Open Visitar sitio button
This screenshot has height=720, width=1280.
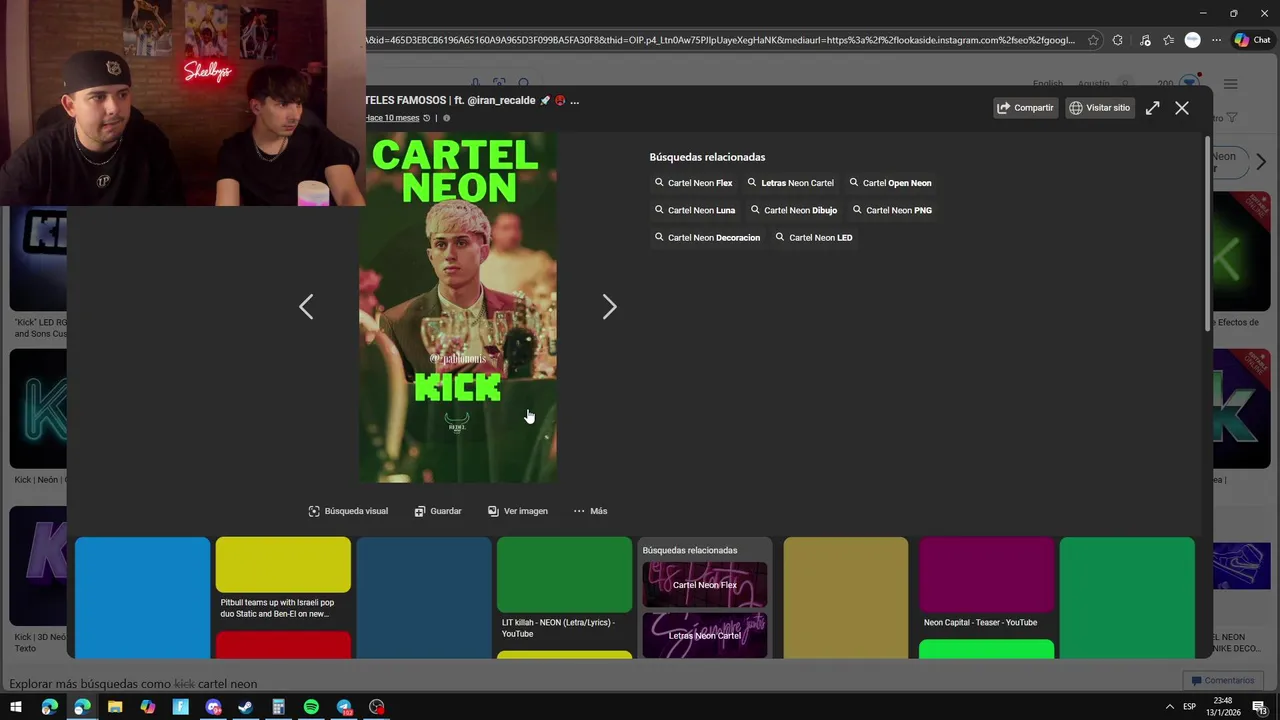pyautogui.click(x=1099, y=108)
